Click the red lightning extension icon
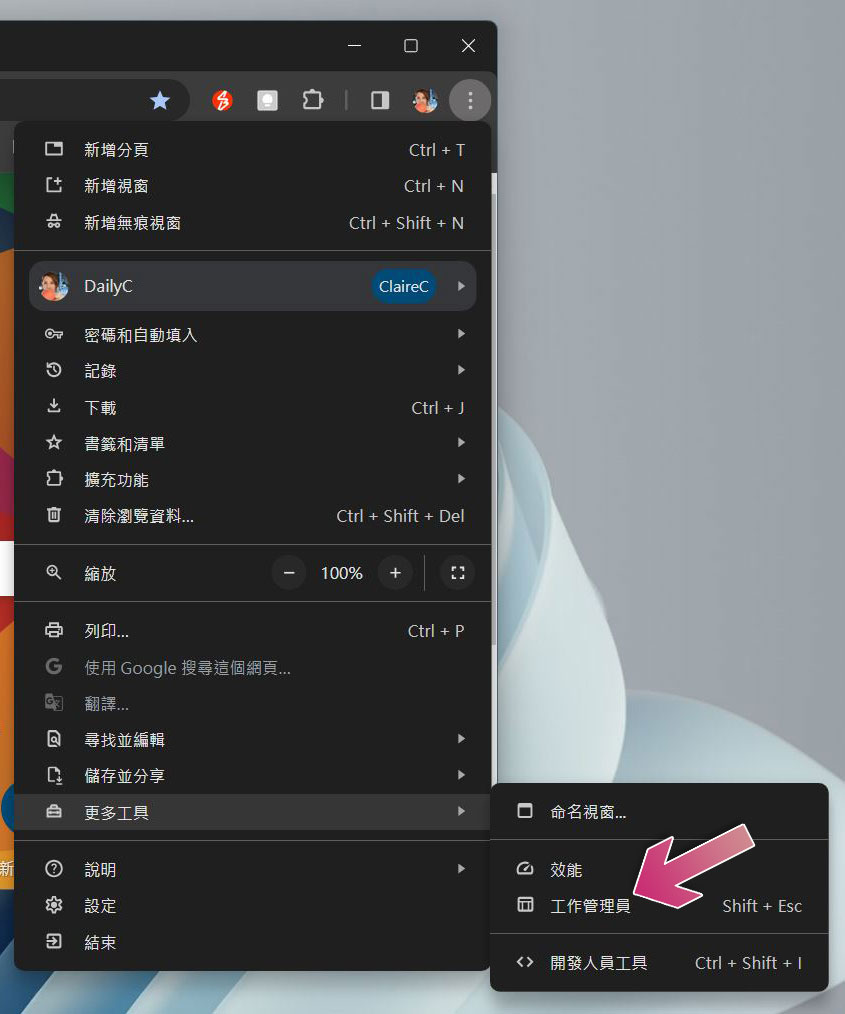845x1014 pixels. pyautogui.click(x=222, y=100)
